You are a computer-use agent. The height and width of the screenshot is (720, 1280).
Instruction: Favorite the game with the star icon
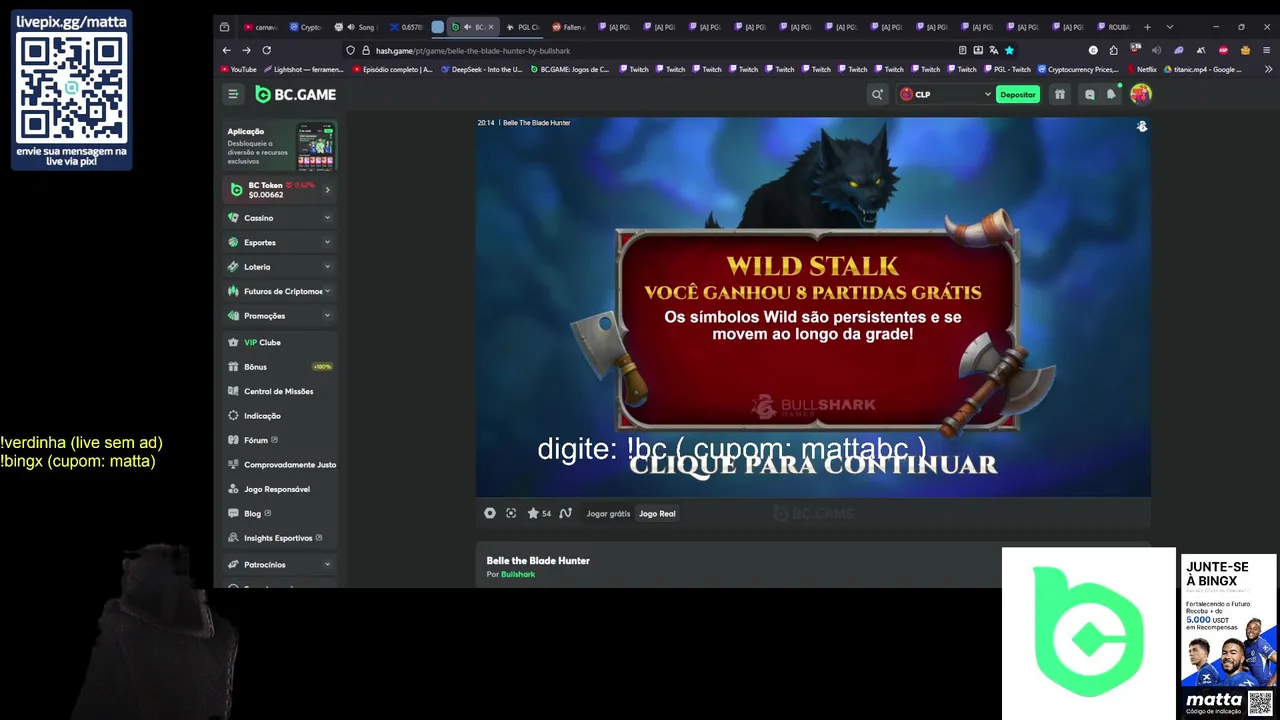[533, 513]
